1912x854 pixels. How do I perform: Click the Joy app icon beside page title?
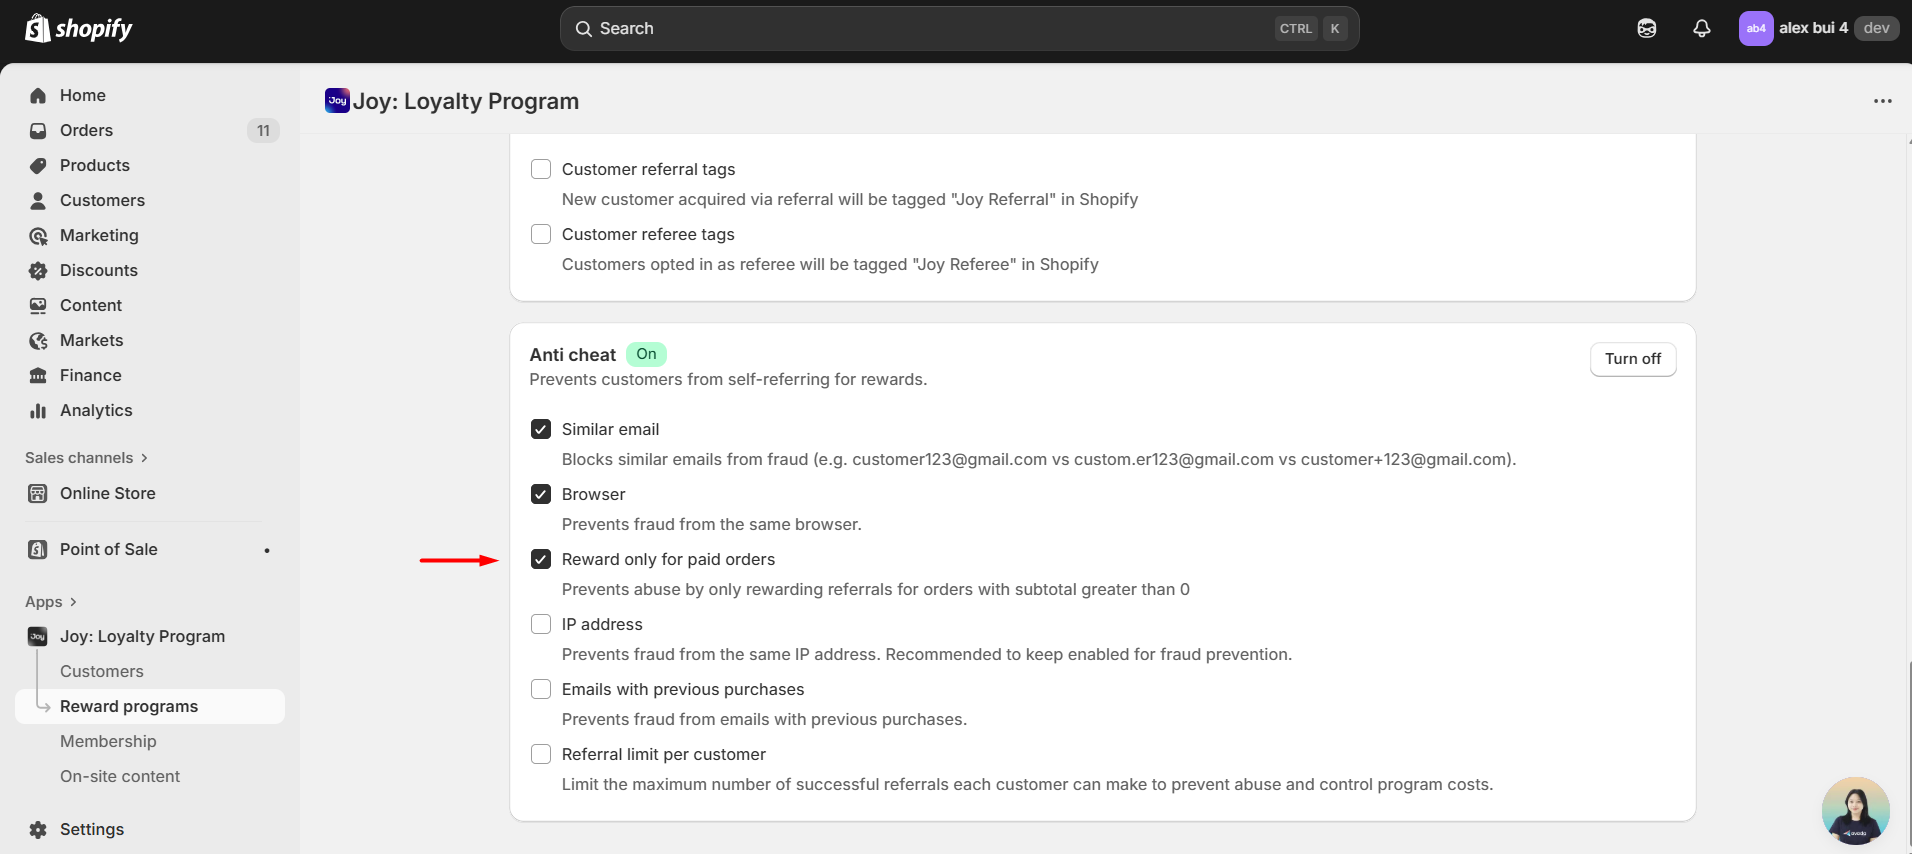click(337, 101)
